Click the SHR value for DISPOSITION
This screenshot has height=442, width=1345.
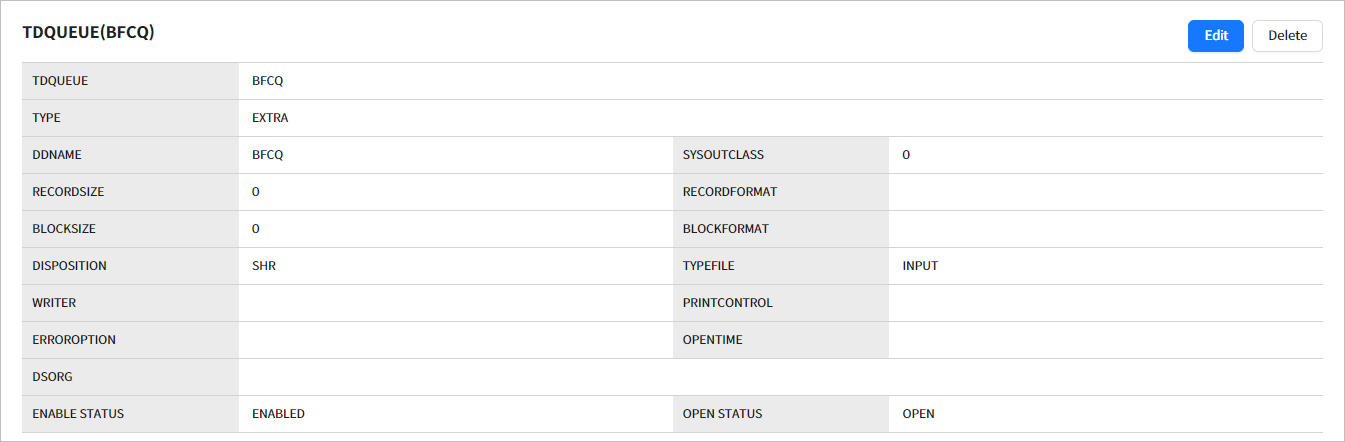264,266
